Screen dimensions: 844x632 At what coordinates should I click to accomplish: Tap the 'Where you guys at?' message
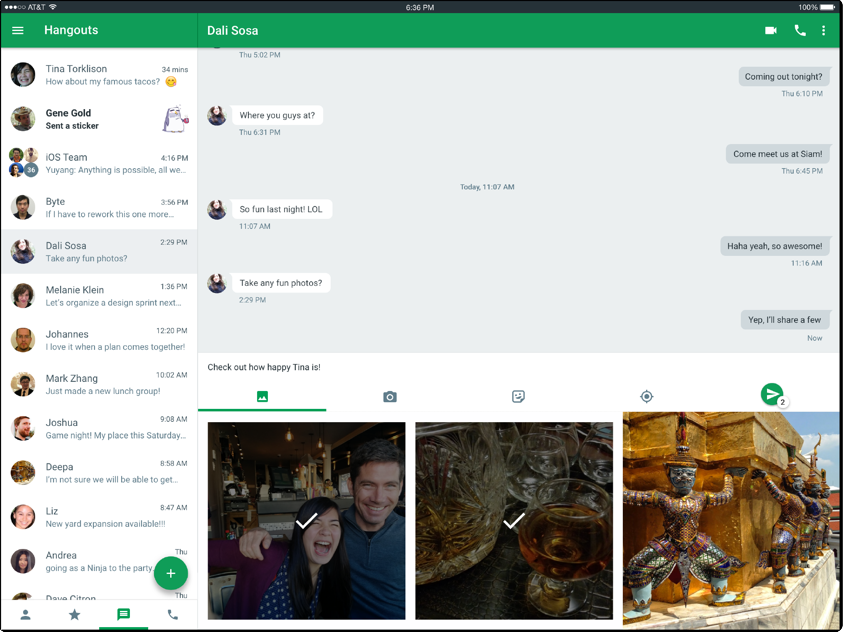pos(277,115)
